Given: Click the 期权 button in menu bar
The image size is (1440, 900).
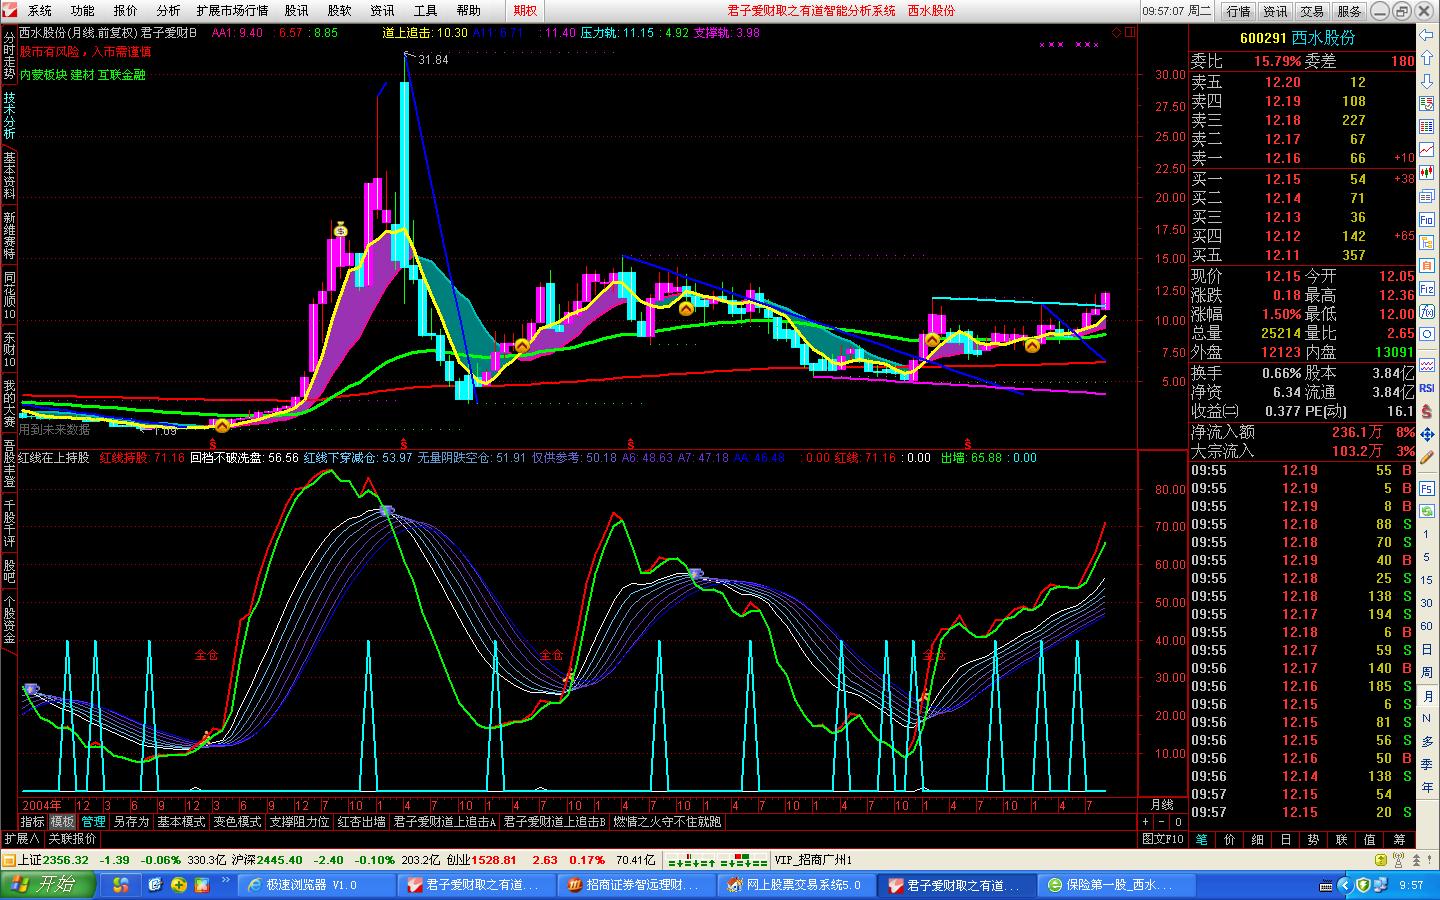Looking at the screenshot, I should (525, 10).
